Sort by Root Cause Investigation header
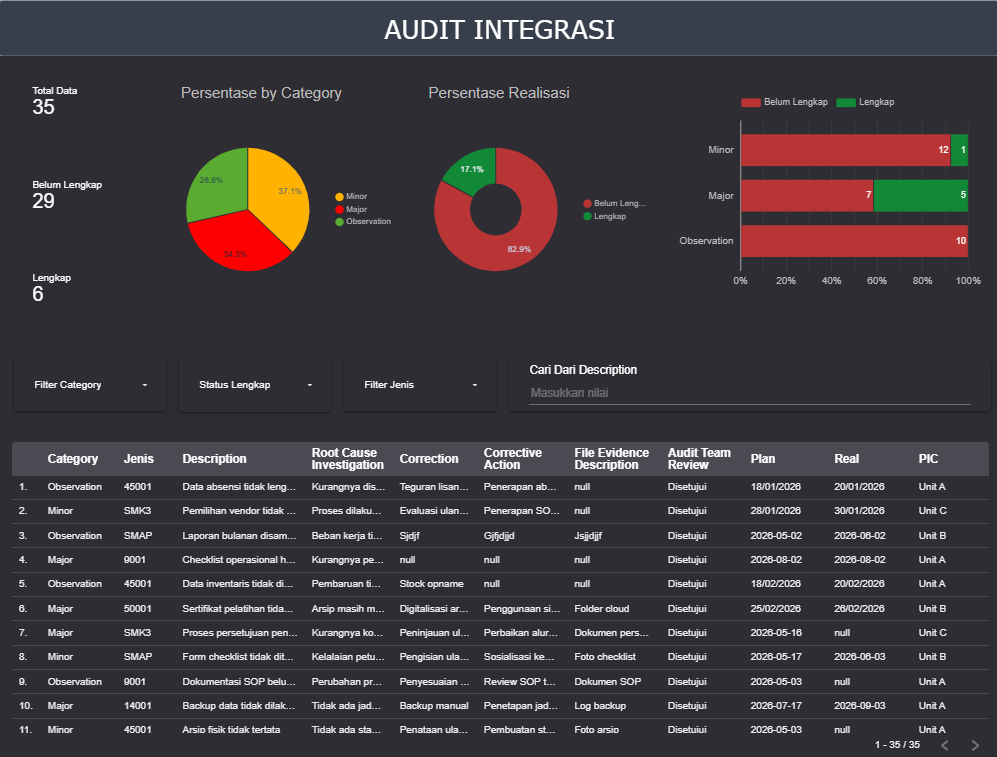Screen dimensions: 997x757 (347, 459)
